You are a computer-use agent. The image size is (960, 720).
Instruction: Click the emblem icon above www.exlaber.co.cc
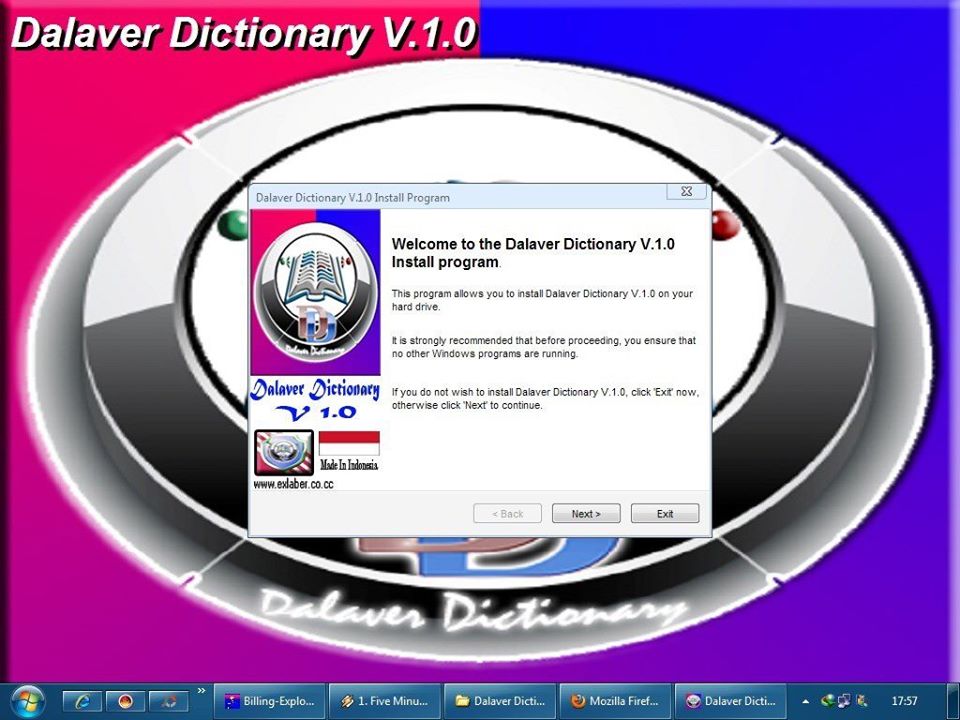tap(284, 452)
